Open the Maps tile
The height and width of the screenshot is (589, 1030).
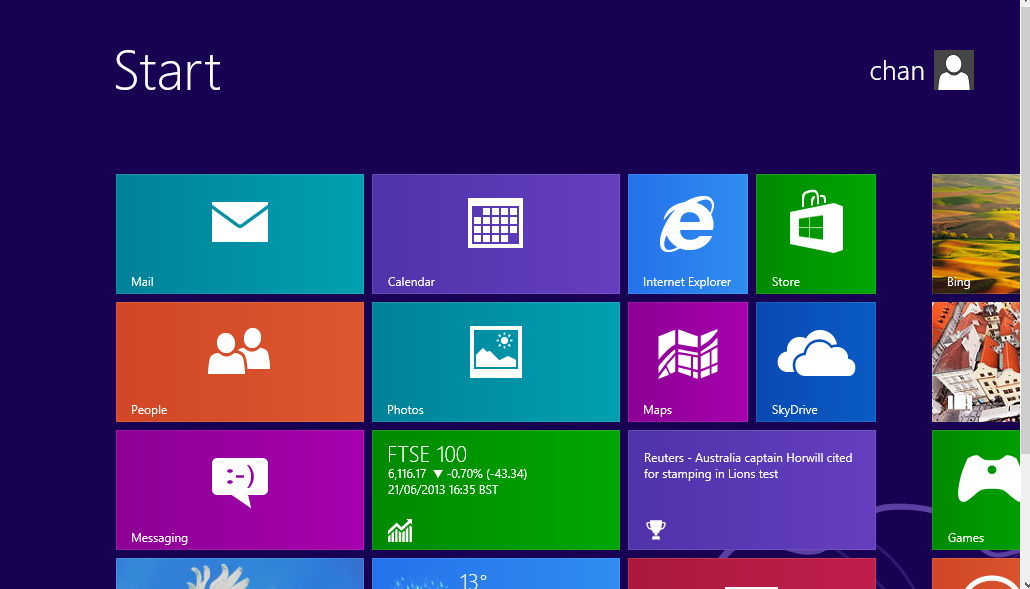[x=688, y=362]
